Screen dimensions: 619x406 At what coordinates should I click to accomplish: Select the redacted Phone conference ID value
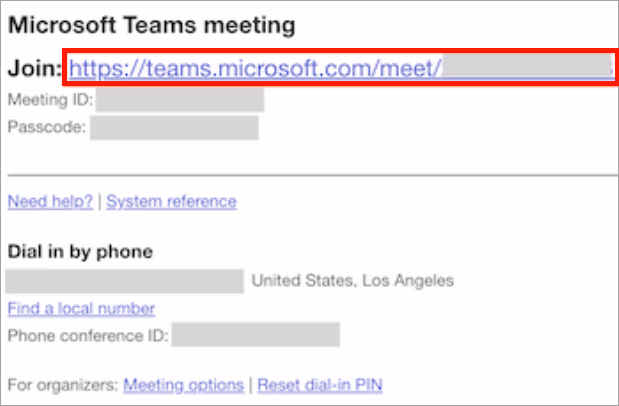(255, 334)
